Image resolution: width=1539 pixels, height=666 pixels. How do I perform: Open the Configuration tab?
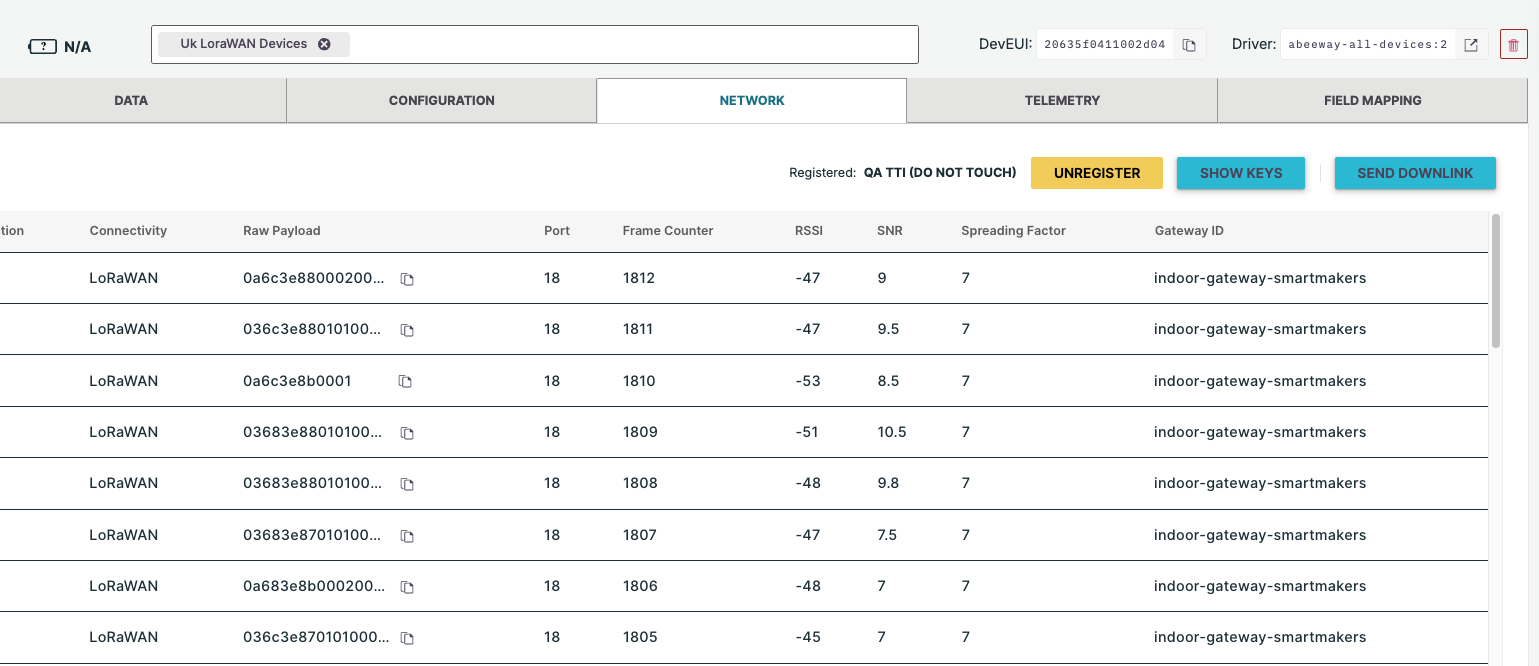pyautogui.click(x=441, y=101)
